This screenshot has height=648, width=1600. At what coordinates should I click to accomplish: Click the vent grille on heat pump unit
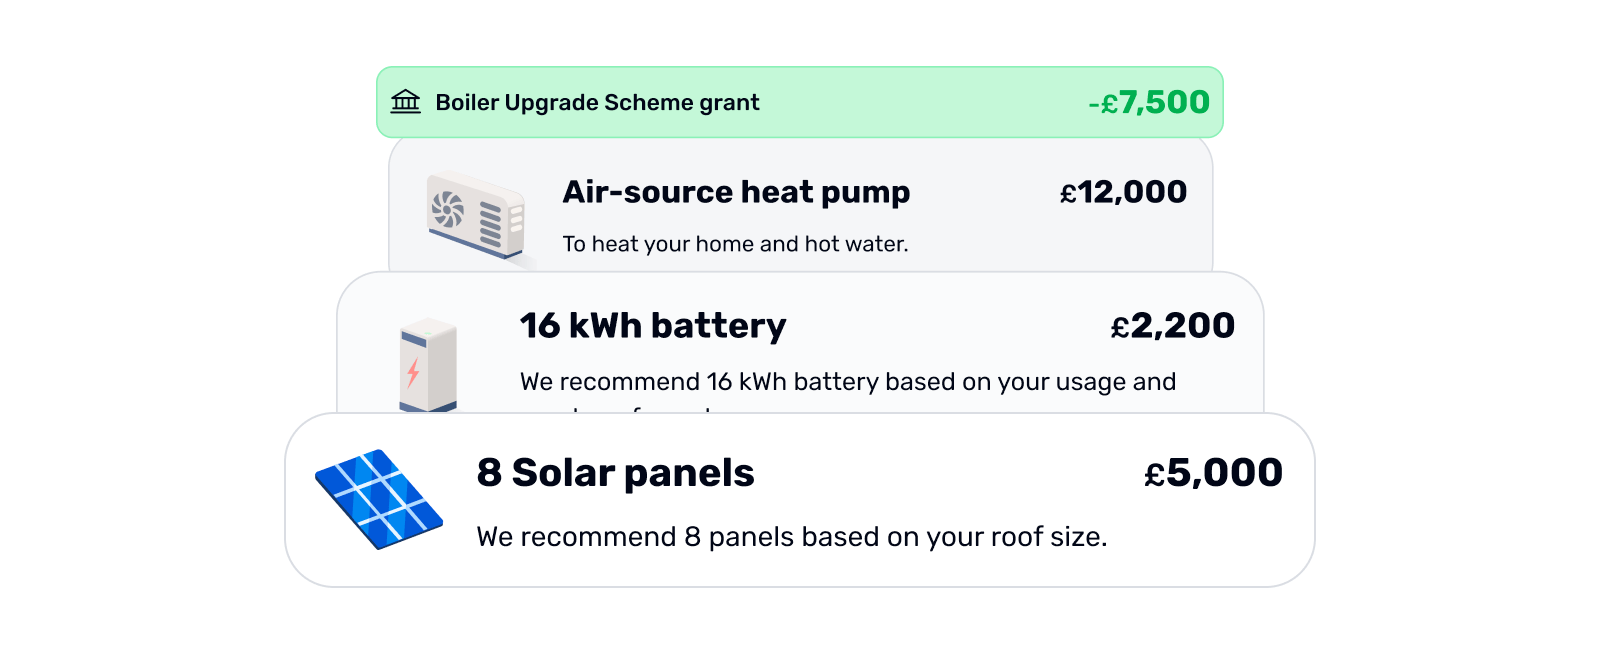click(x=490, y=224)
